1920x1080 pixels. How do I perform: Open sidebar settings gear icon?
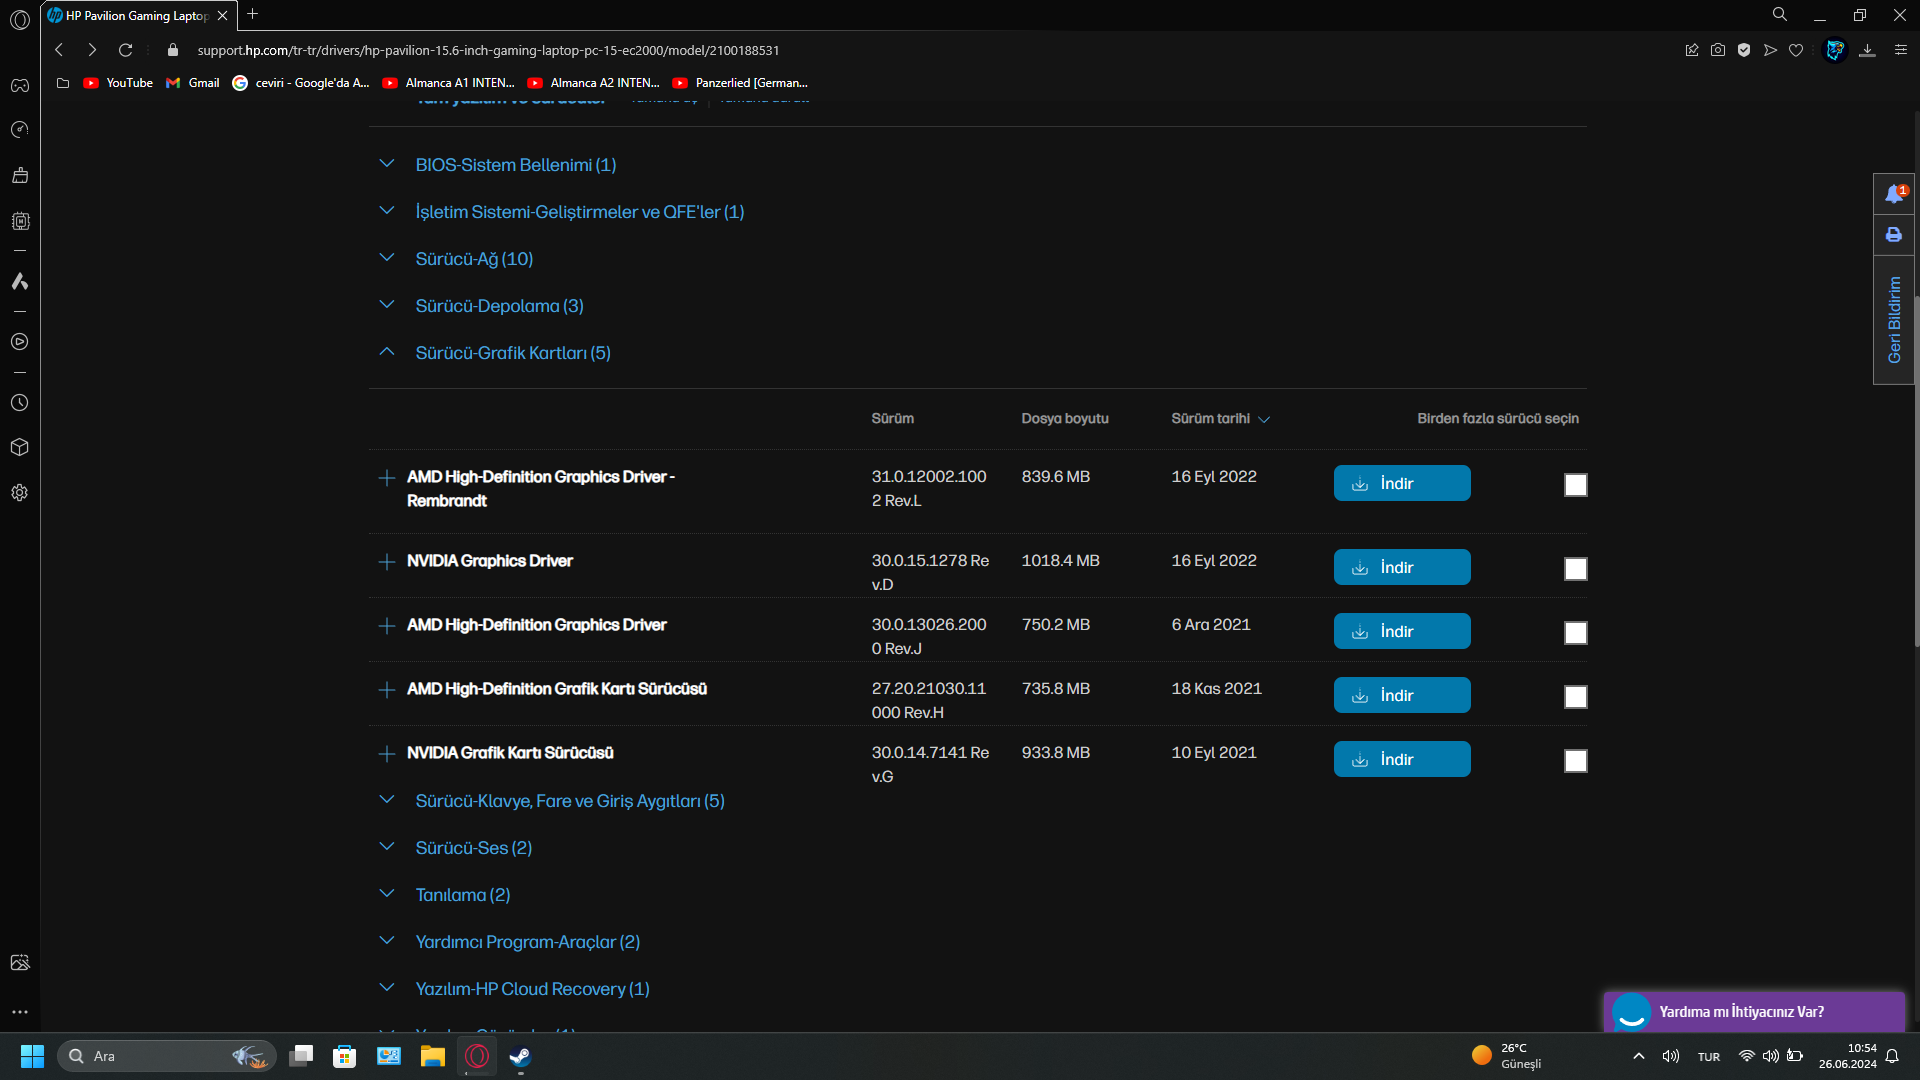19,493
